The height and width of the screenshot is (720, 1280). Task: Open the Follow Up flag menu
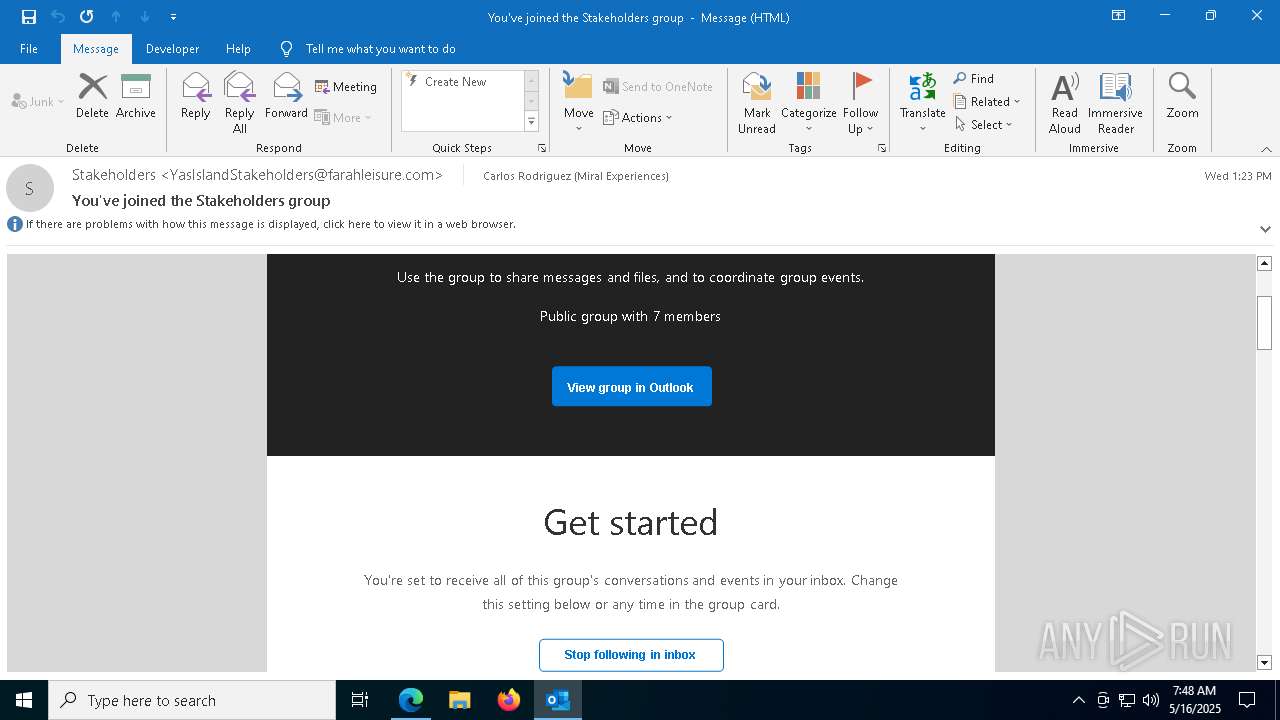click(860, 102)
